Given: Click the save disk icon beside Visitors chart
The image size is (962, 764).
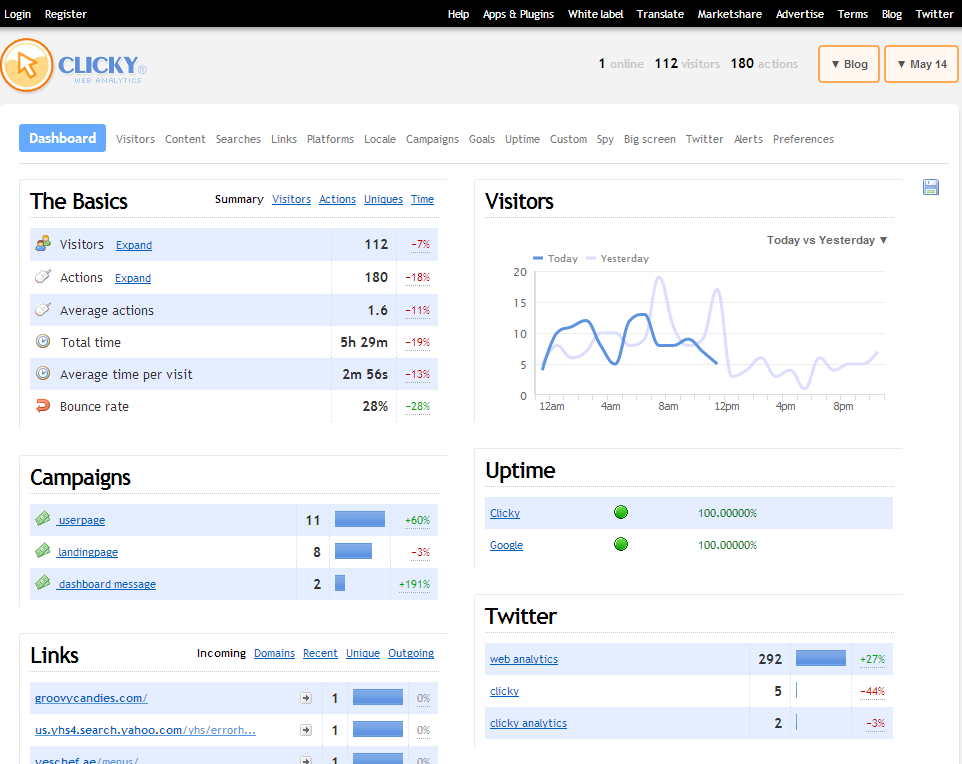Looking at the screenshot, I should click(x=931, y=187).
